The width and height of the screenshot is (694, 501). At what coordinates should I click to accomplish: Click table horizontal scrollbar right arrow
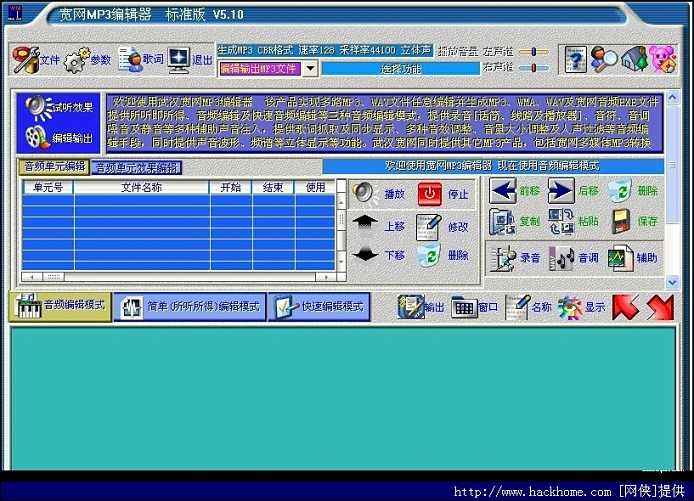326,277
